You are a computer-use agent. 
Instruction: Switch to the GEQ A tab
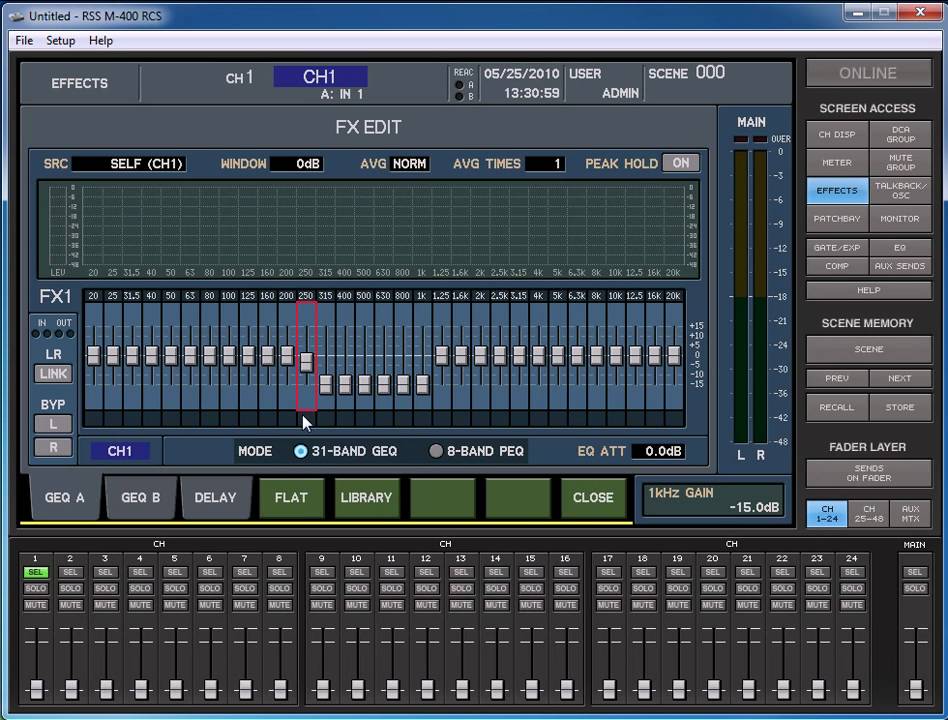click(65, 498)
